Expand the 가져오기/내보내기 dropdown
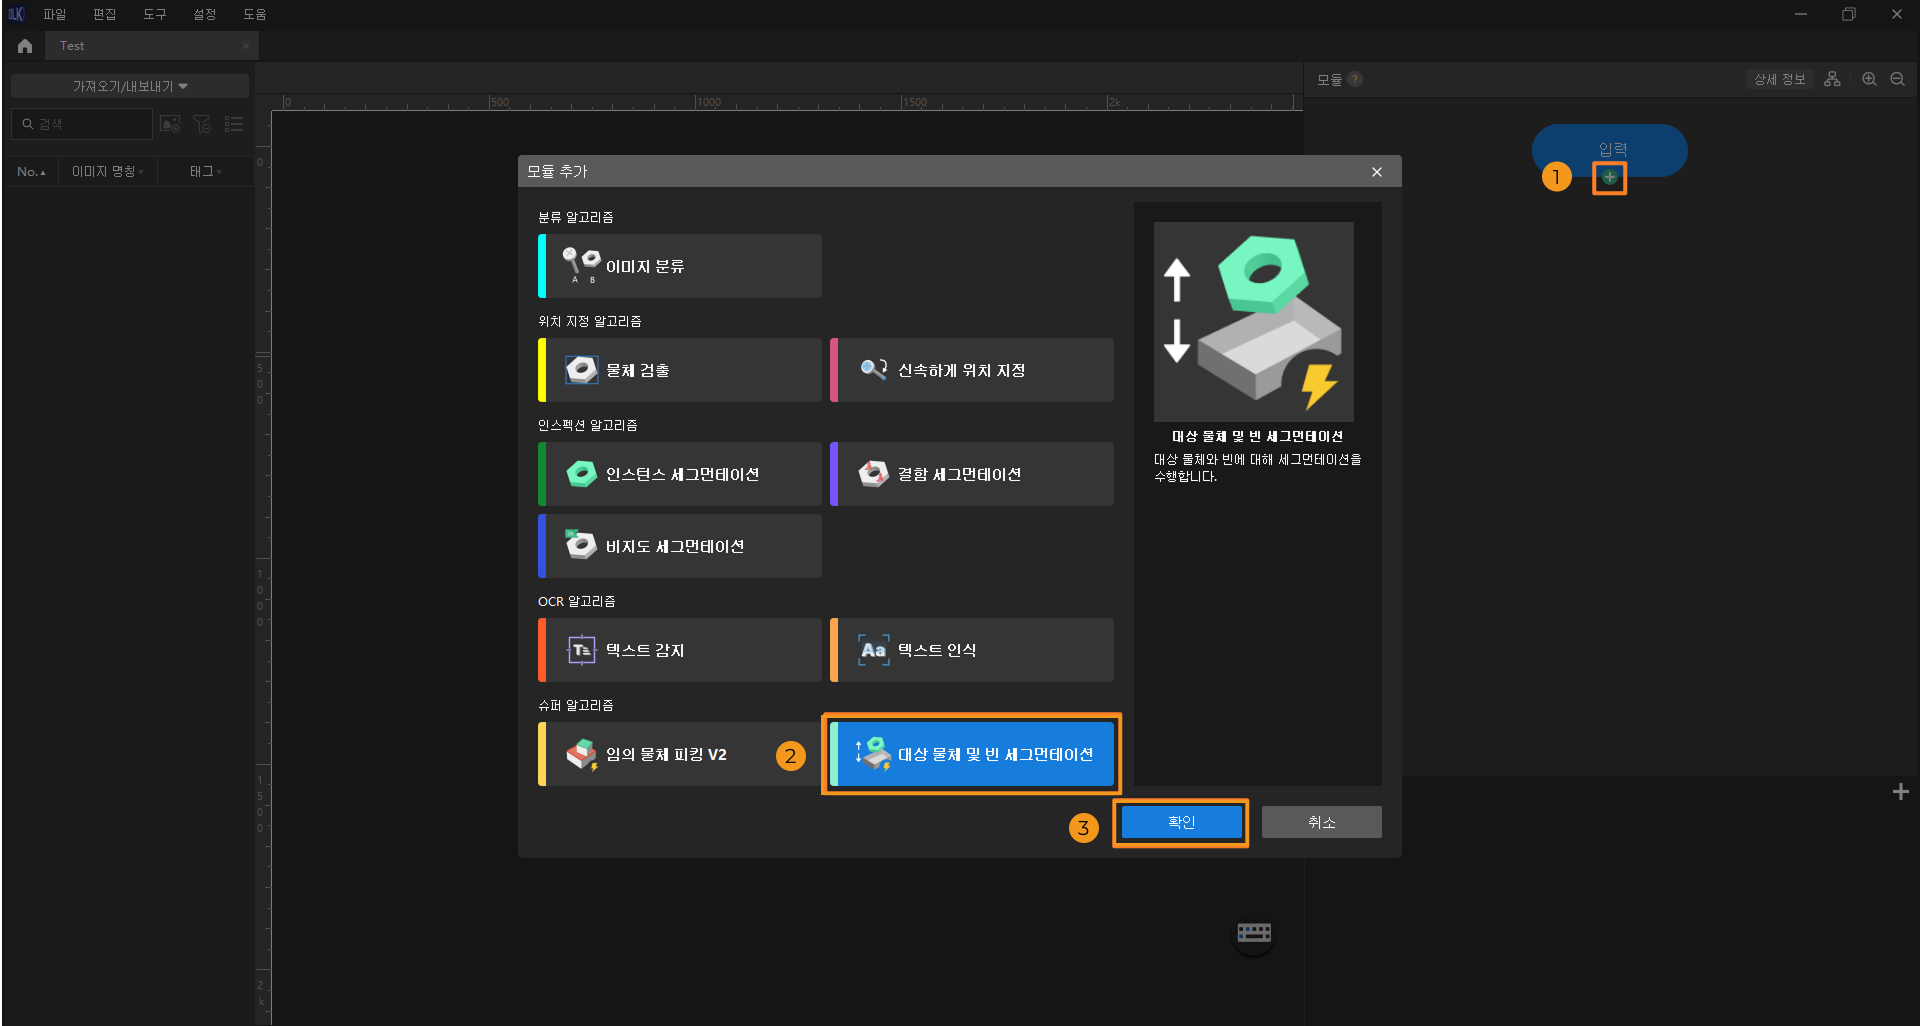This screenshot has height=1026, width=1920. 130,86
